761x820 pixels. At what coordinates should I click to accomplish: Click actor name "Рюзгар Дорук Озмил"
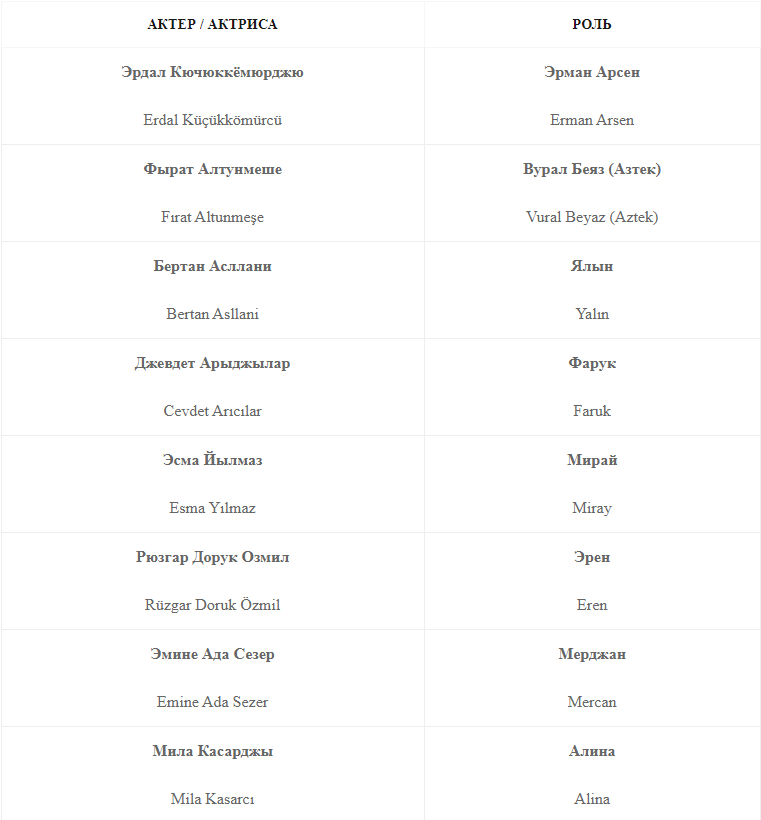point(212,557)
